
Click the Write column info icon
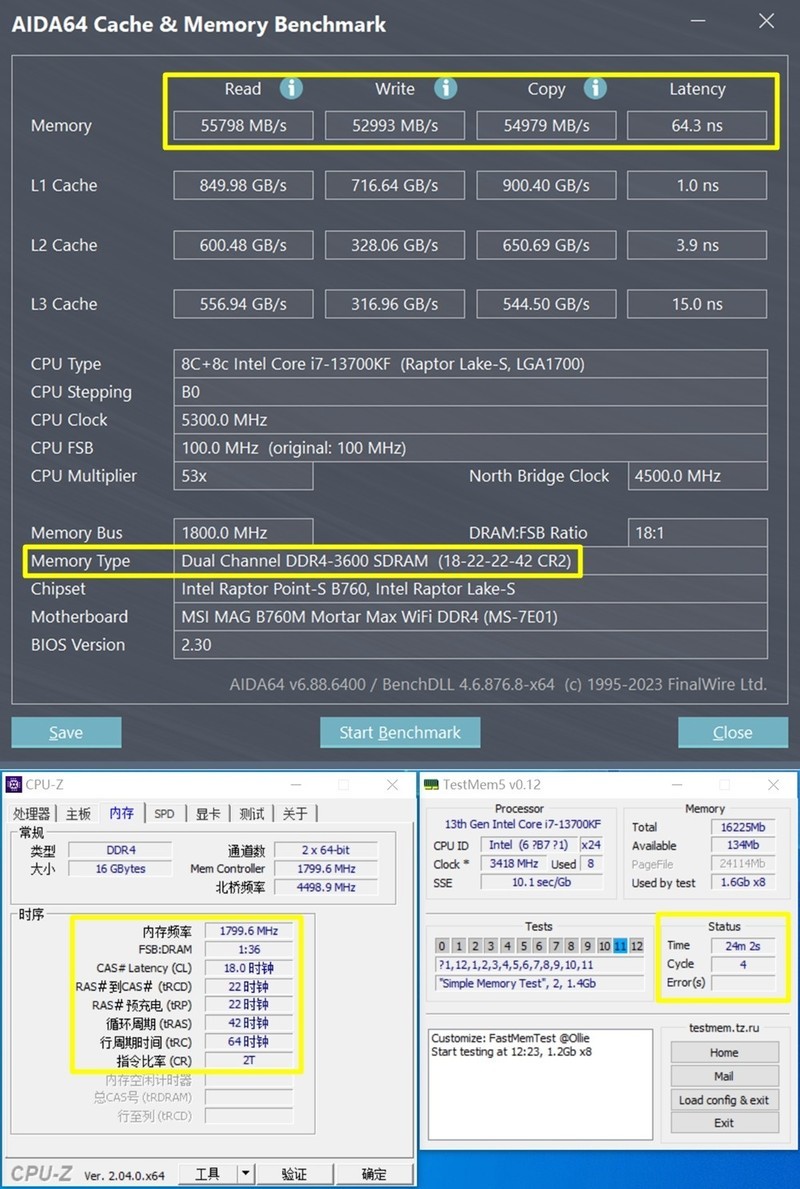coord(446,88)
